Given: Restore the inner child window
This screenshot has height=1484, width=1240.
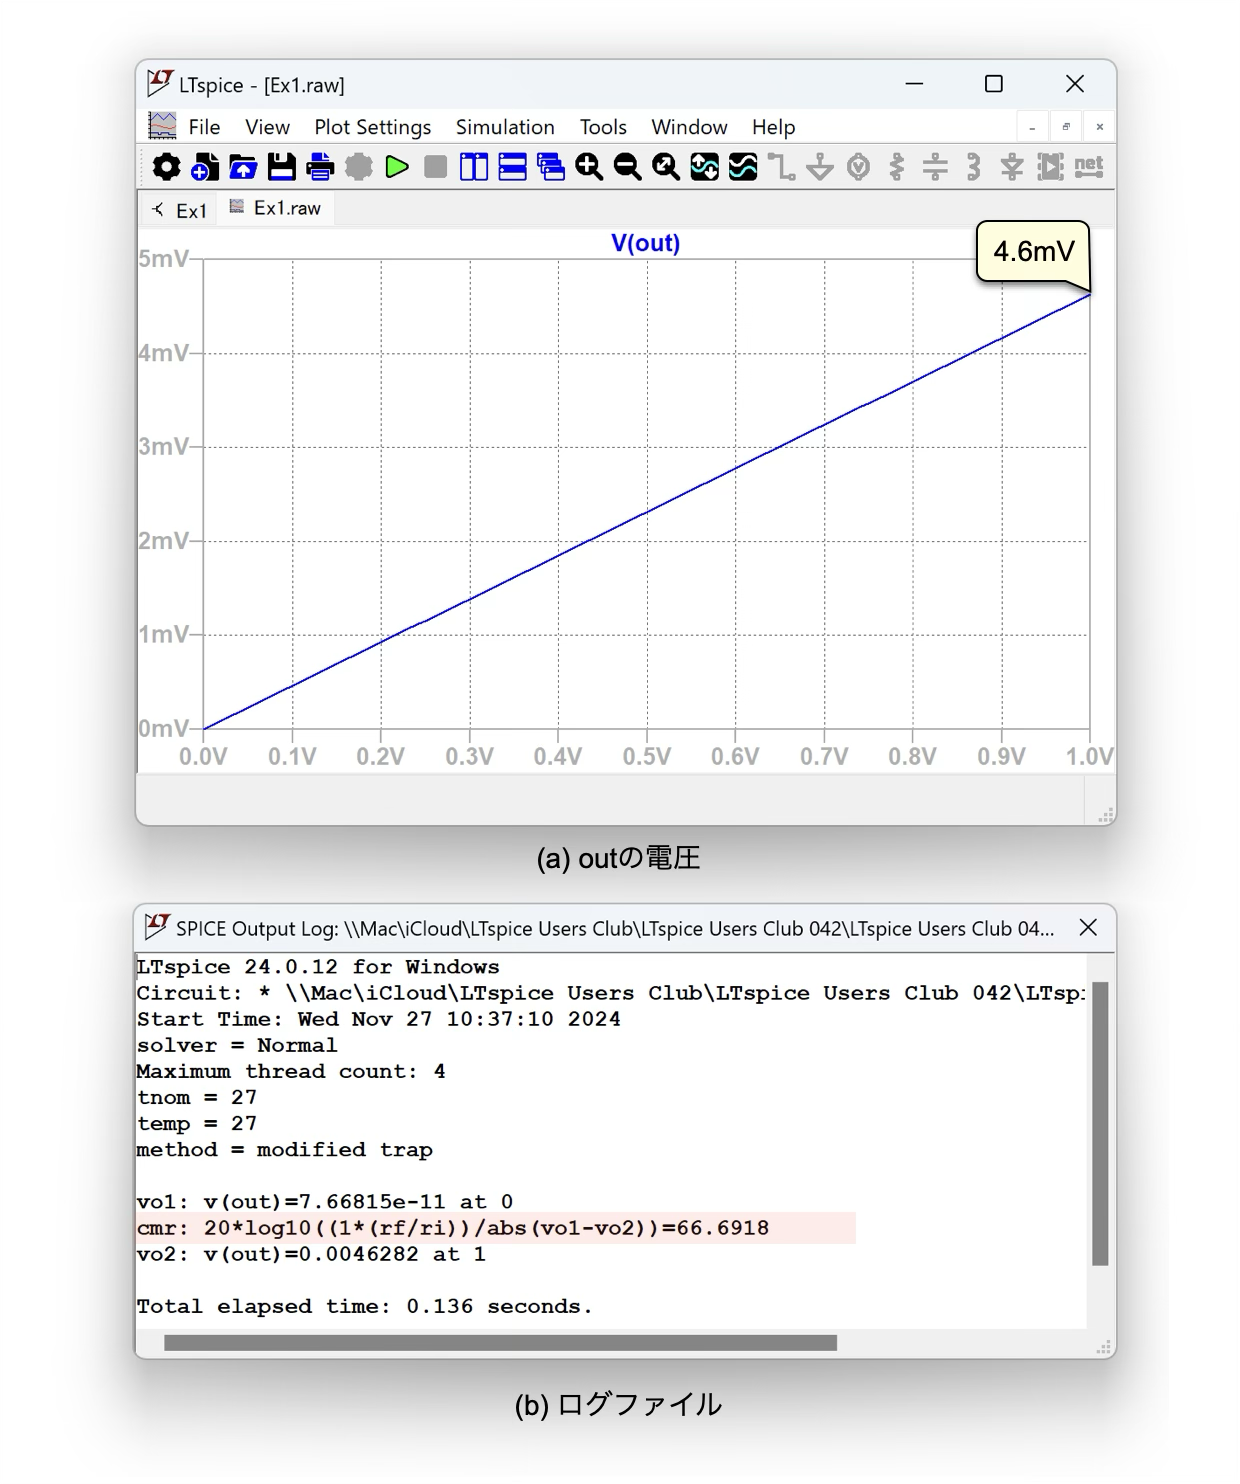Looking at the screenshot, I should click(1066, 127).
